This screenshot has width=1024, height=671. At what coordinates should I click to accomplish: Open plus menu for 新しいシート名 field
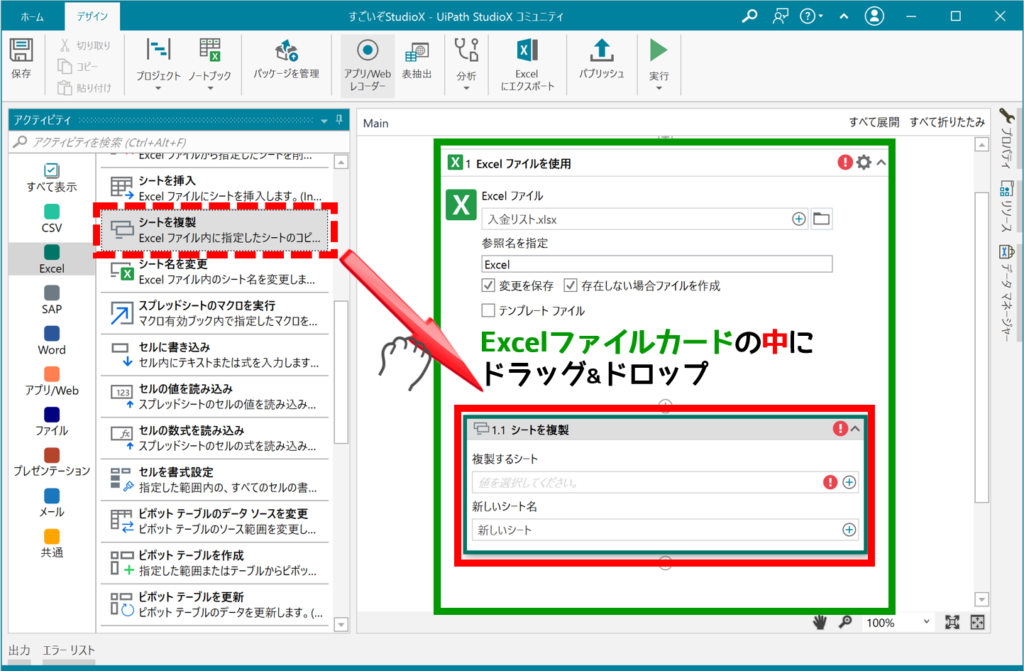[848, 529]
